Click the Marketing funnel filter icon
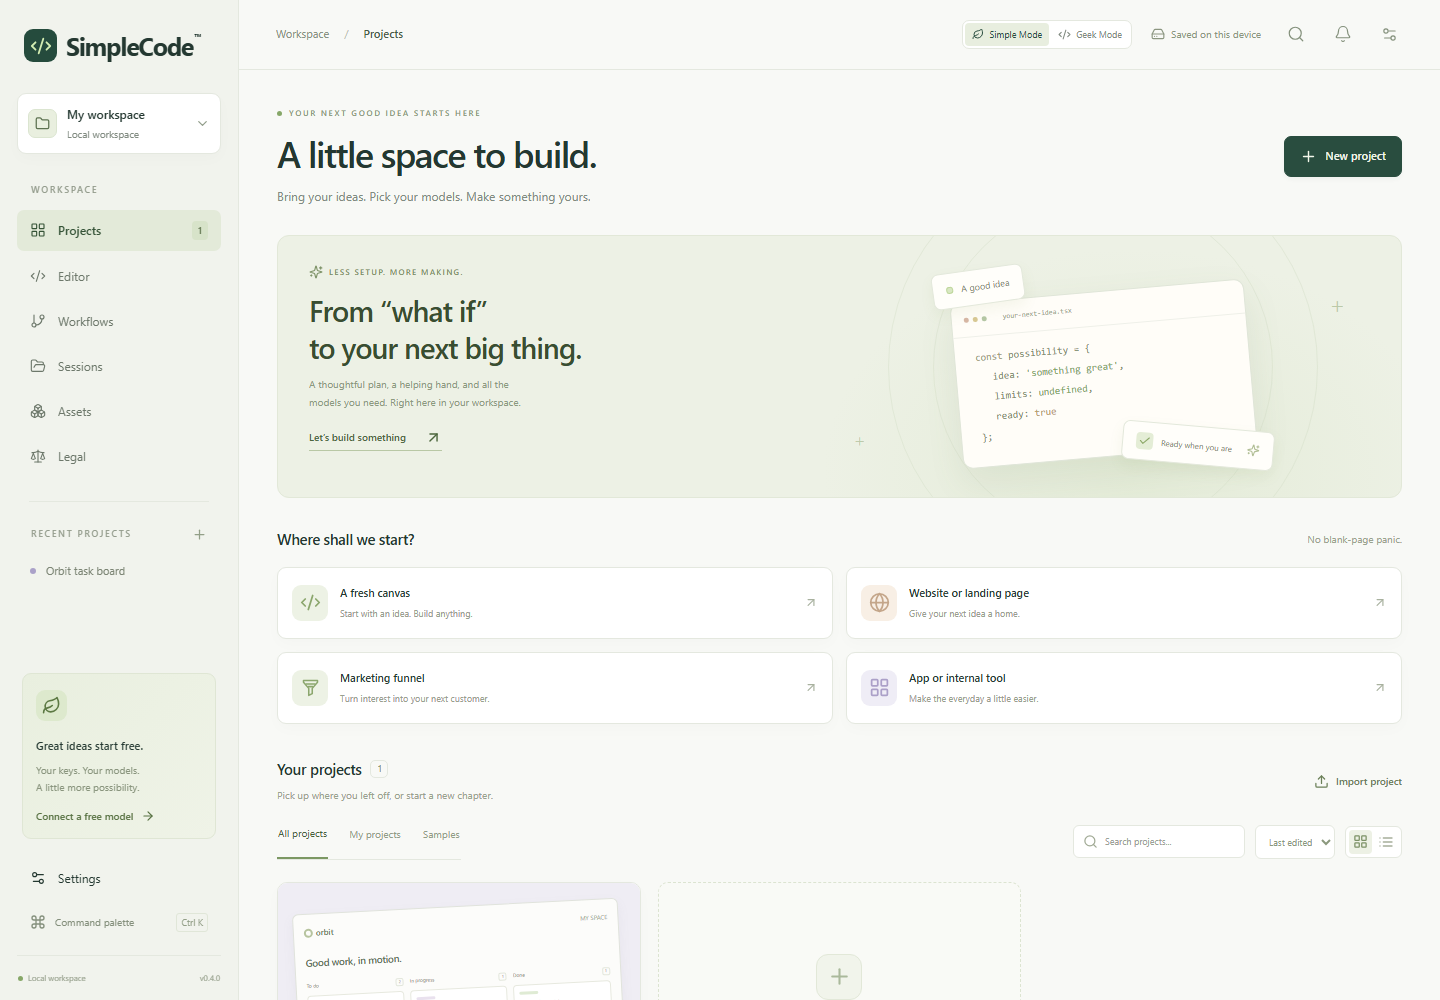The height and width of the screenshot is (1000, 1440). 310,688
